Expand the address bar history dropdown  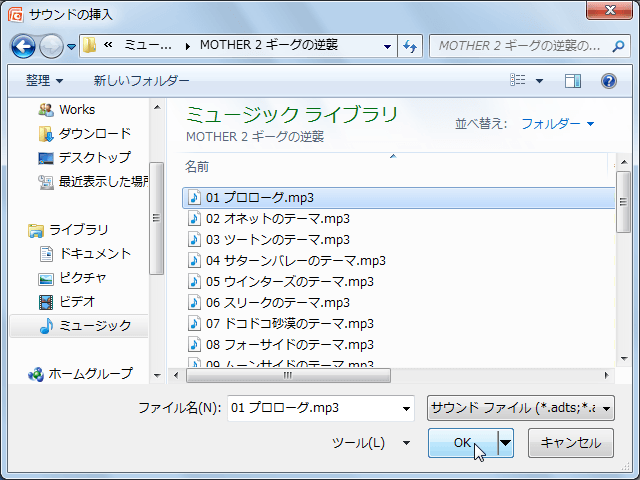click(x=387, y=47)
